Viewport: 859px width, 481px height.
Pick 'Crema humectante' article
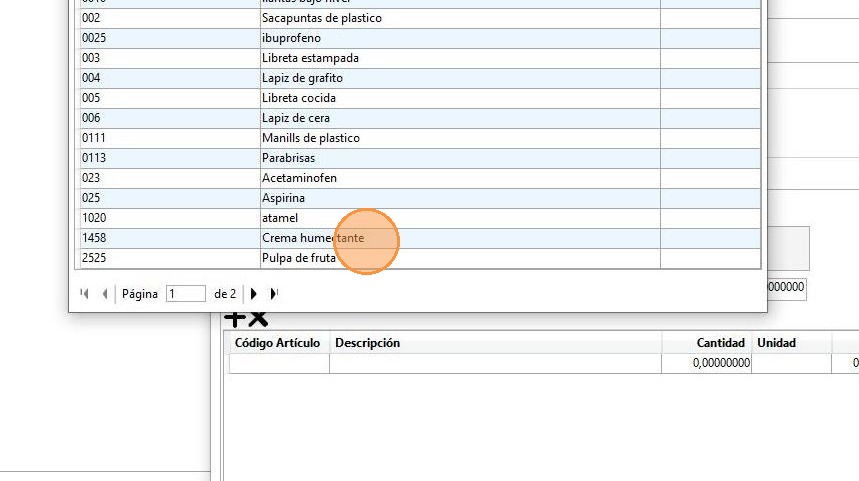click(420, 238)
